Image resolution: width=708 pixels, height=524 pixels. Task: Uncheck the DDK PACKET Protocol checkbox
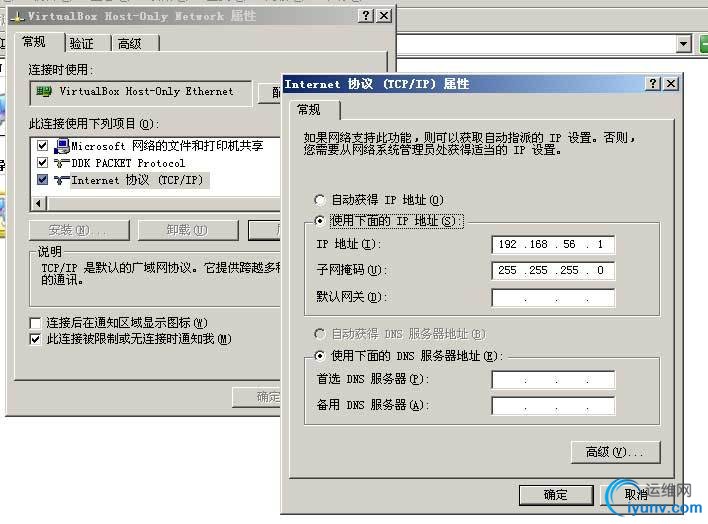pyautogui.click(x=42, y=163)
